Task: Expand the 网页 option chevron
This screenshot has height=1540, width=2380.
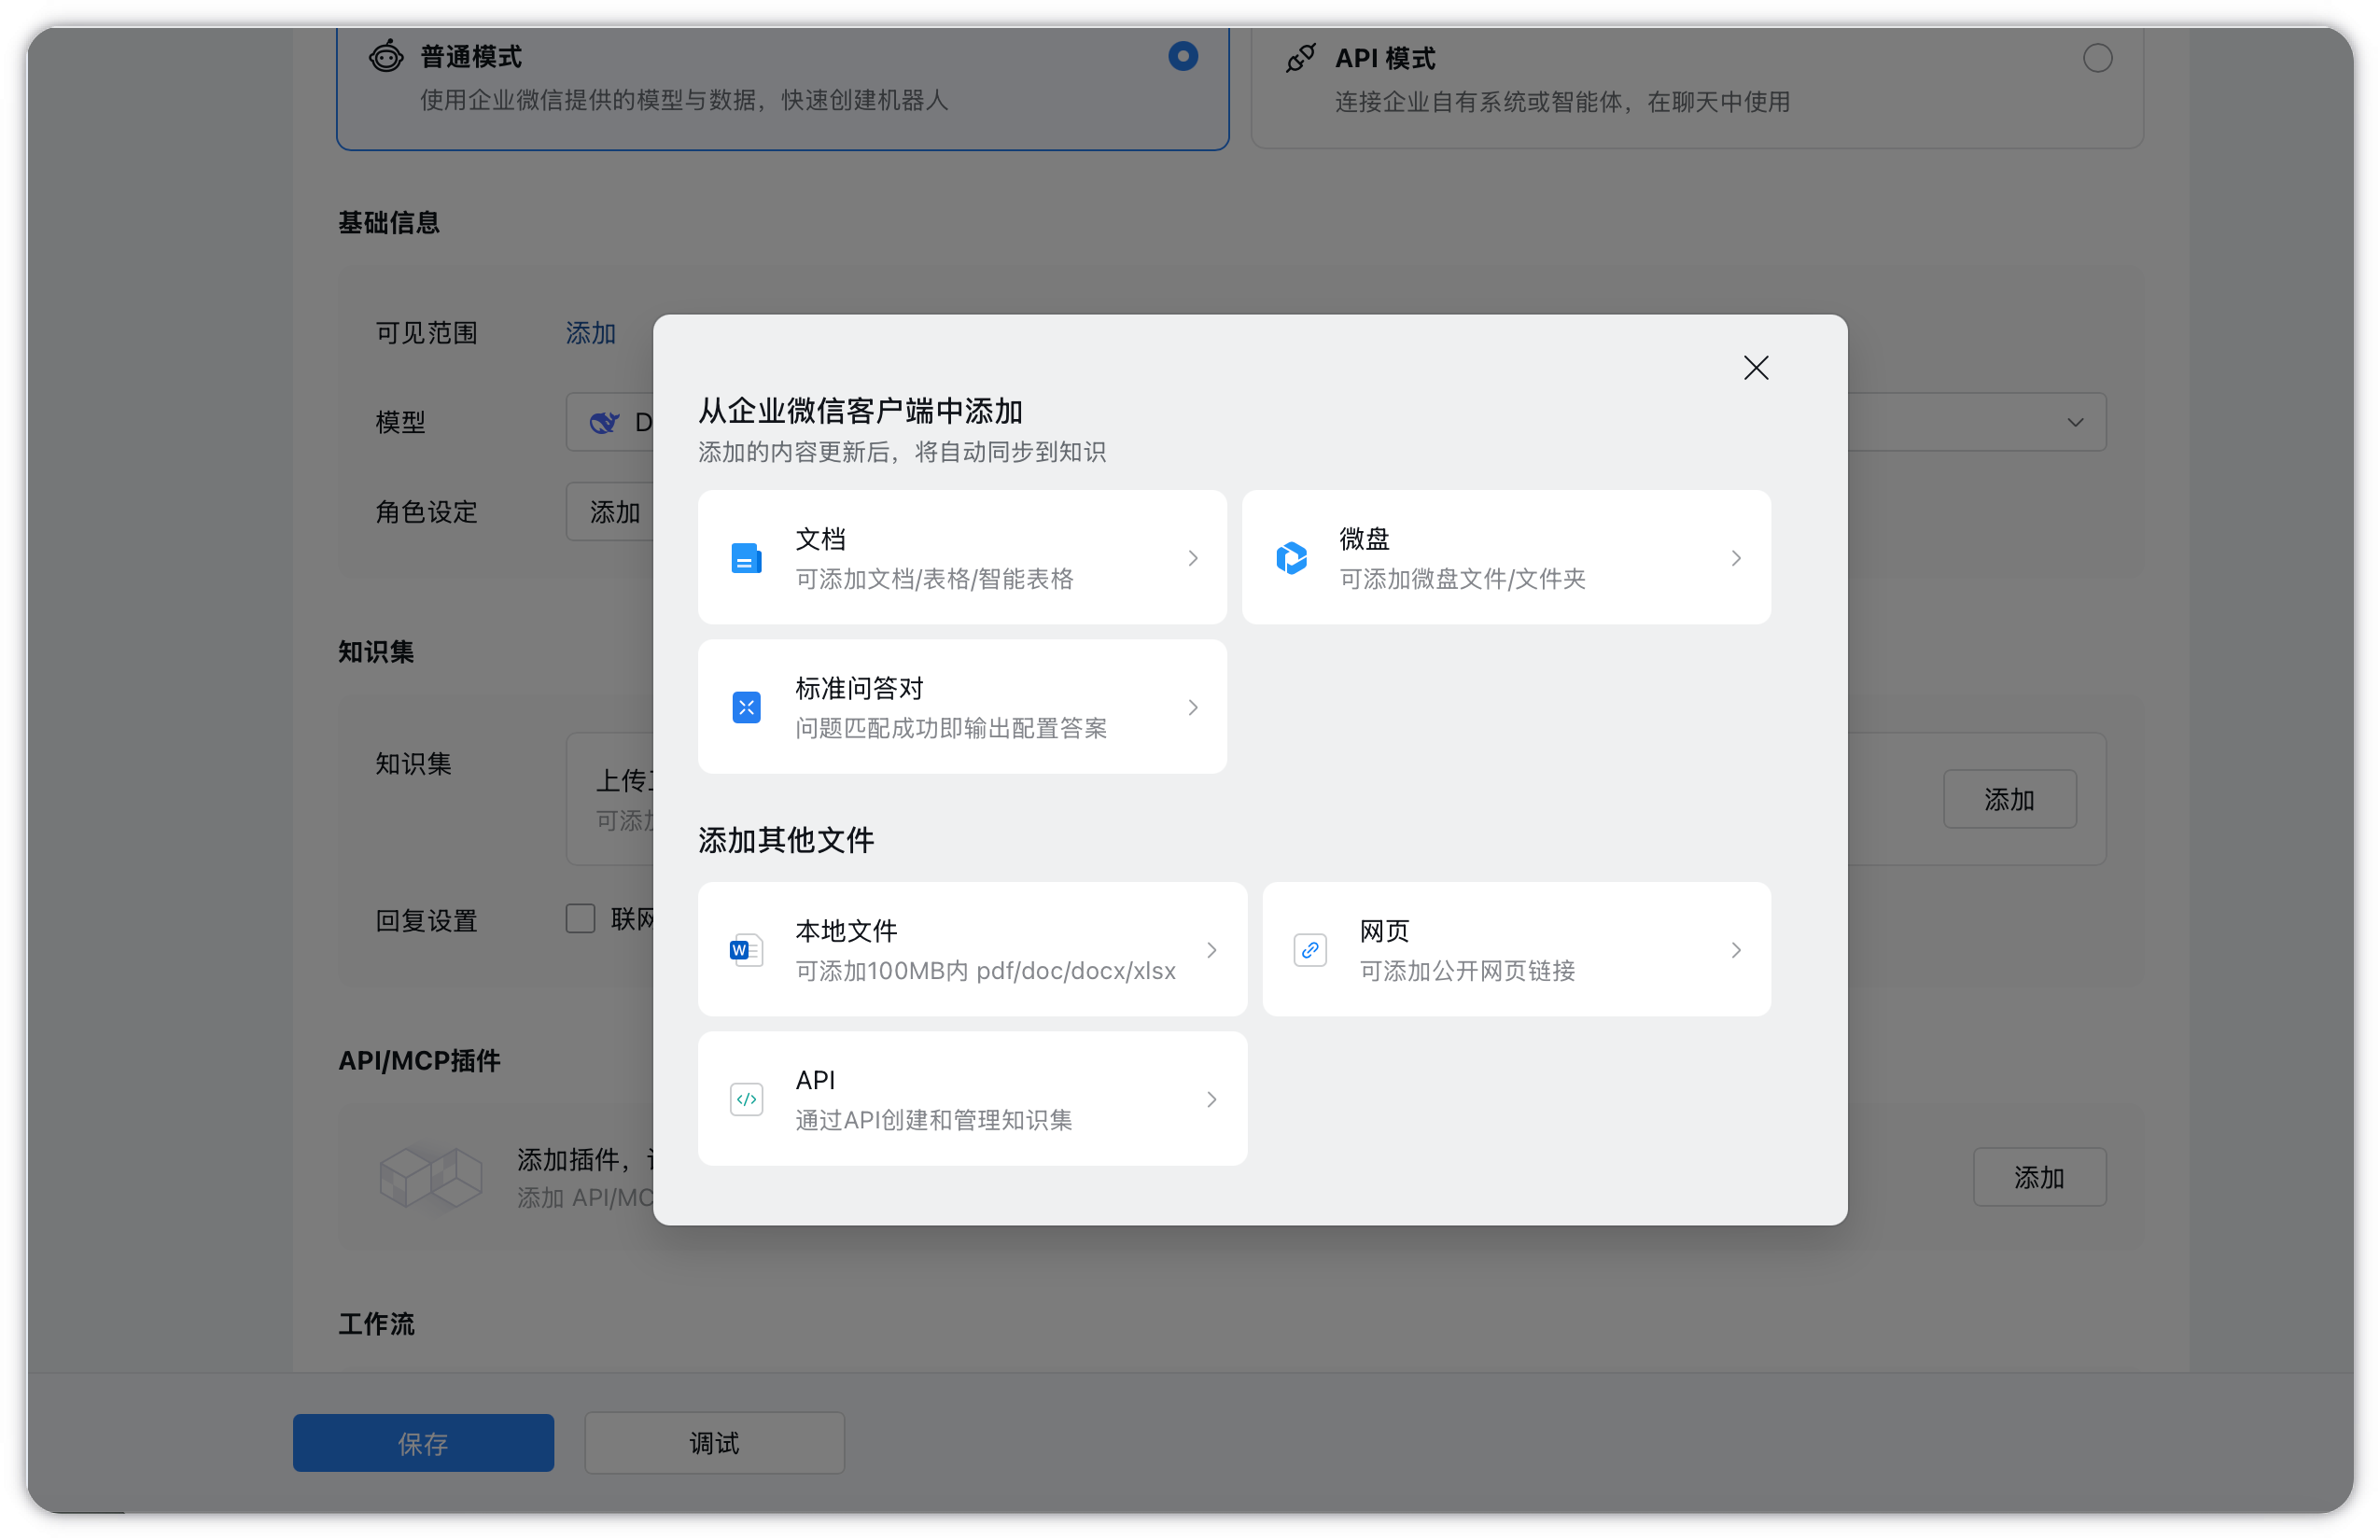Action: coord(1736,949)
